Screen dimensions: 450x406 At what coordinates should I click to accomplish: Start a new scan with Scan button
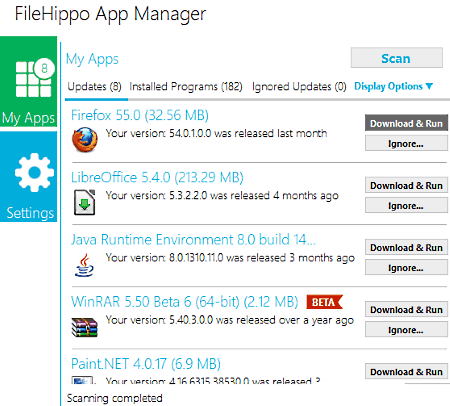pyautogui.click(x=397, y=58)
